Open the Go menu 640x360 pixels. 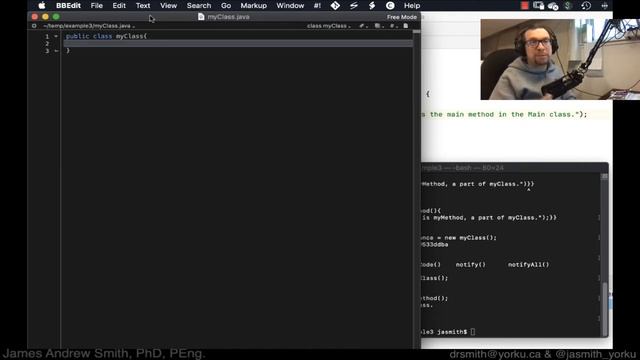226,6
